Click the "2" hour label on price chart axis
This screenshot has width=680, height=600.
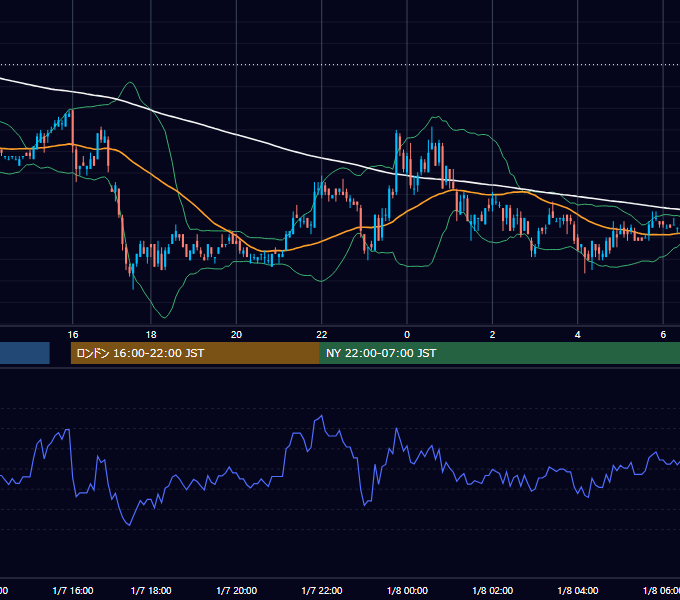coord(492,335)
